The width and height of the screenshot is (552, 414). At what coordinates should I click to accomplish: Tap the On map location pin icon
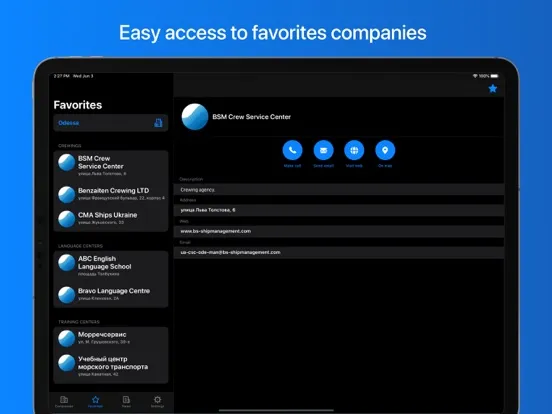(x=385, y=150)
